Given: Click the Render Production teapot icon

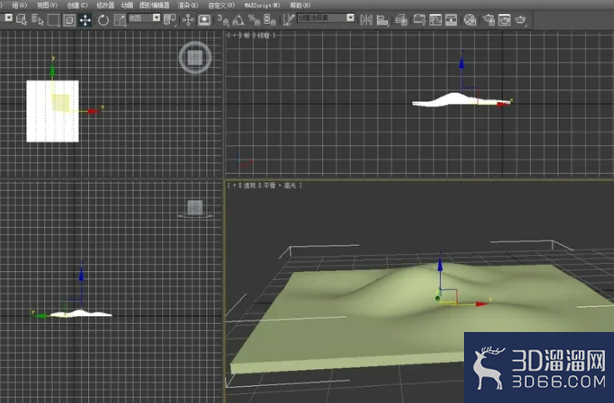Looking at the screenshot, I should (x=521, y=20).
